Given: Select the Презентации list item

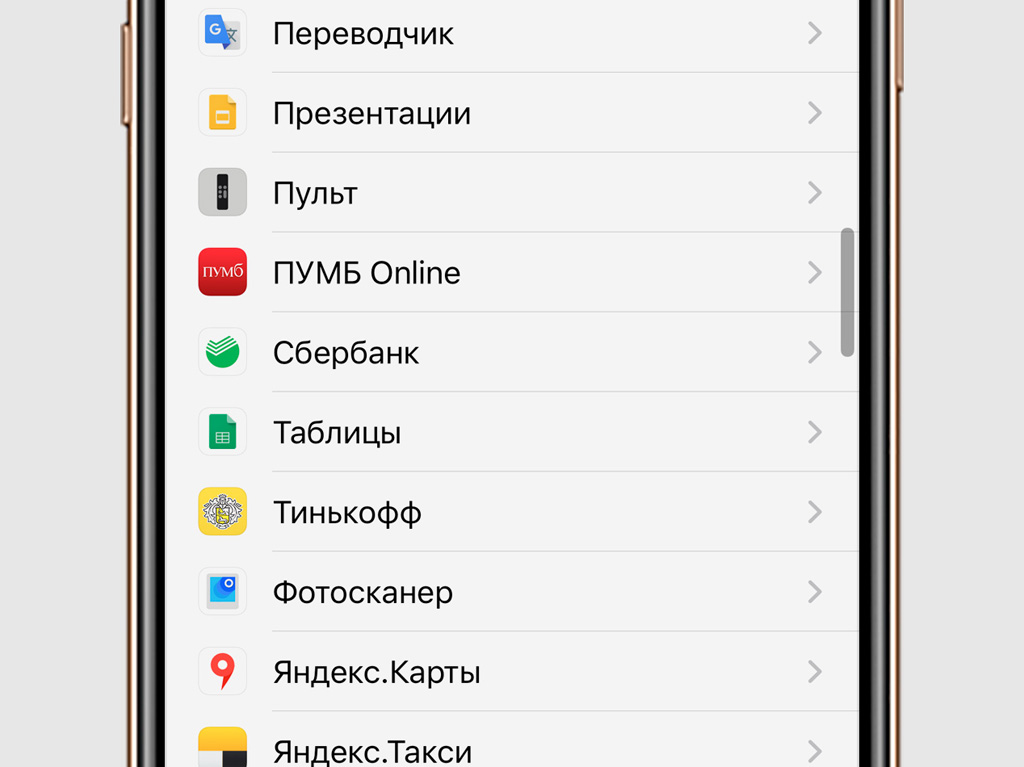Looking at the screenshot, I should (513, 113).
